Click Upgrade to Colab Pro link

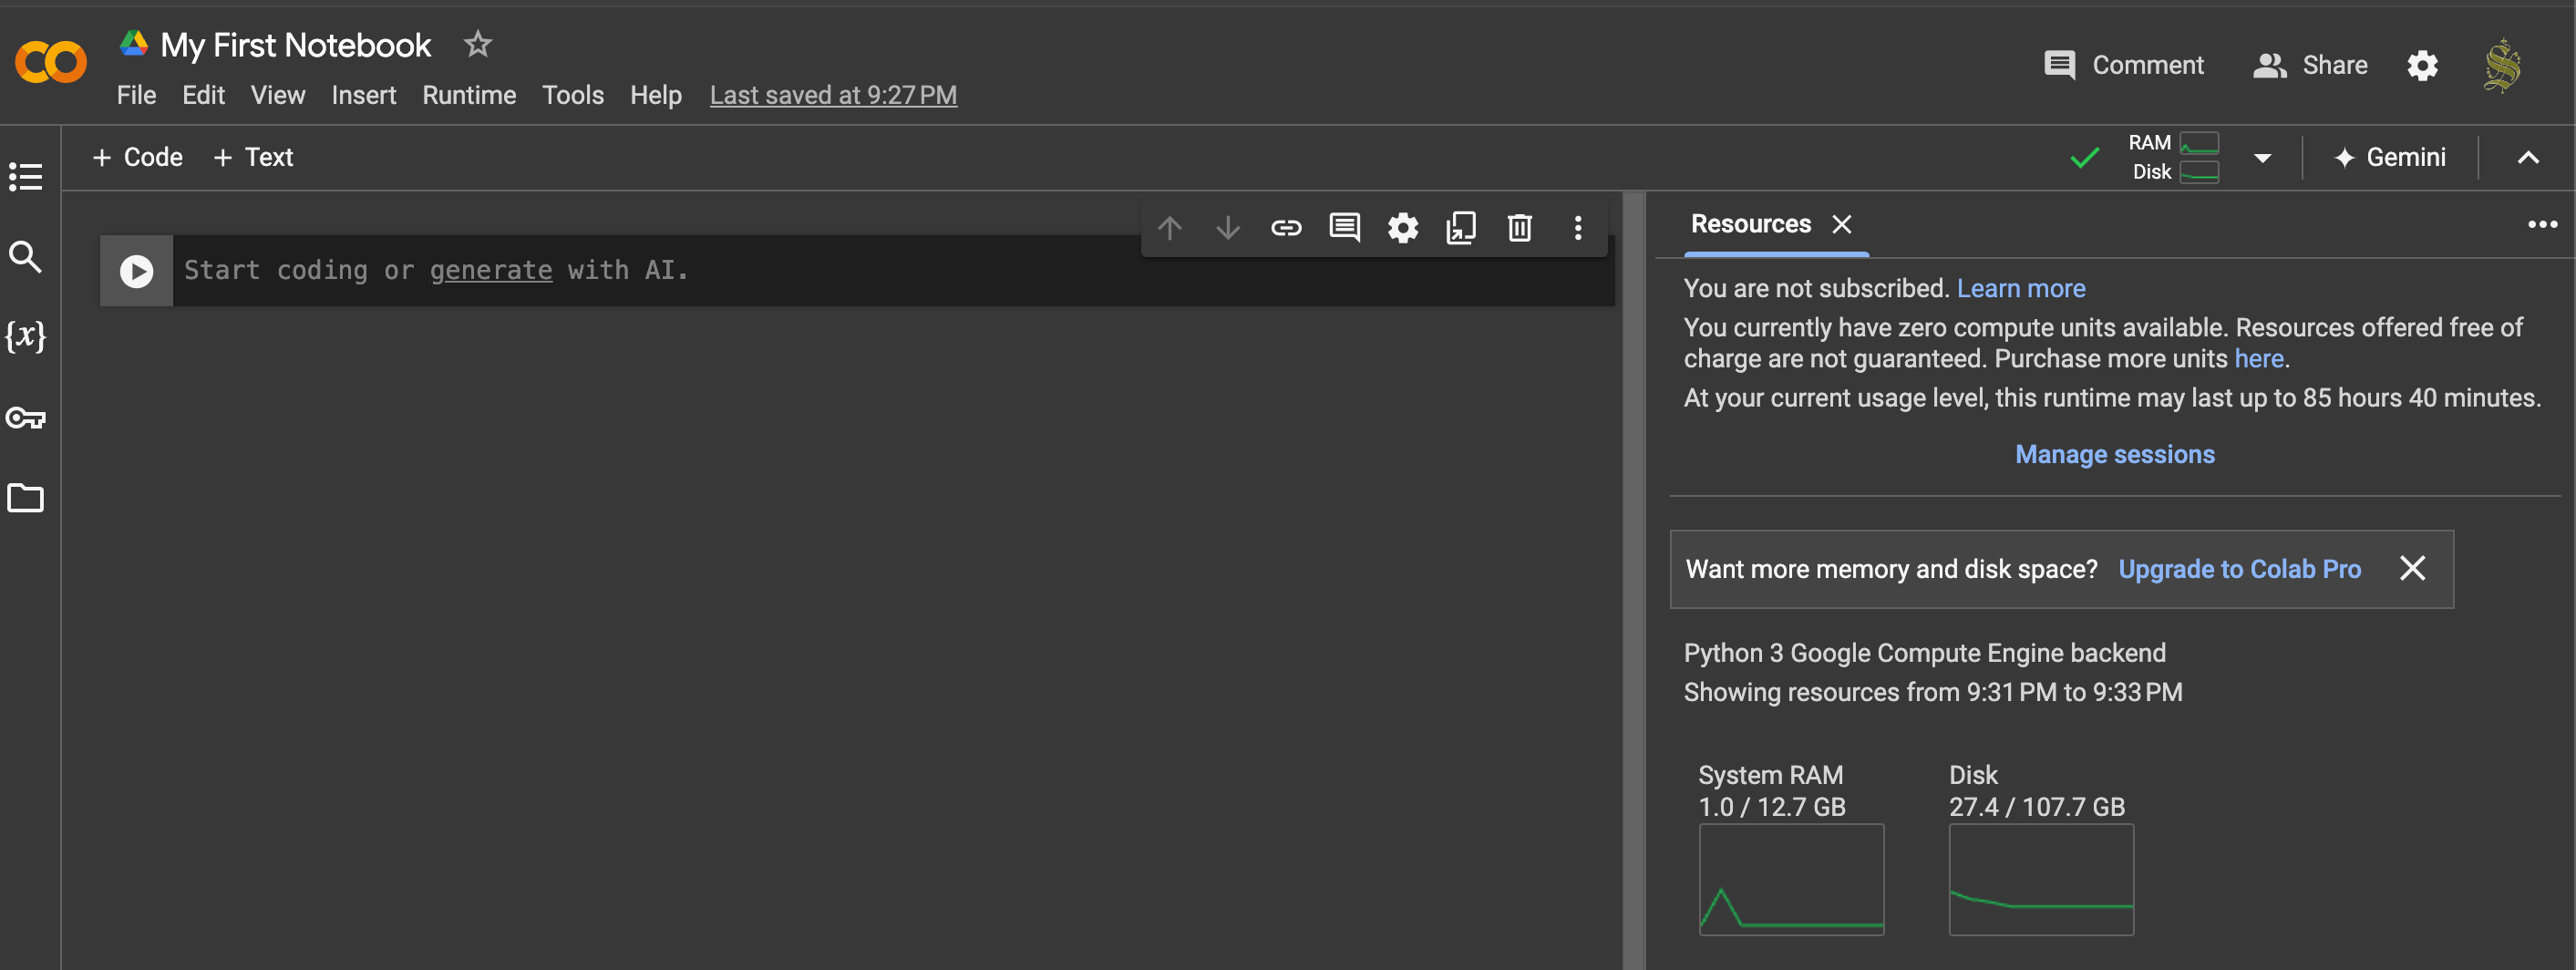[x=2239, y=569]
